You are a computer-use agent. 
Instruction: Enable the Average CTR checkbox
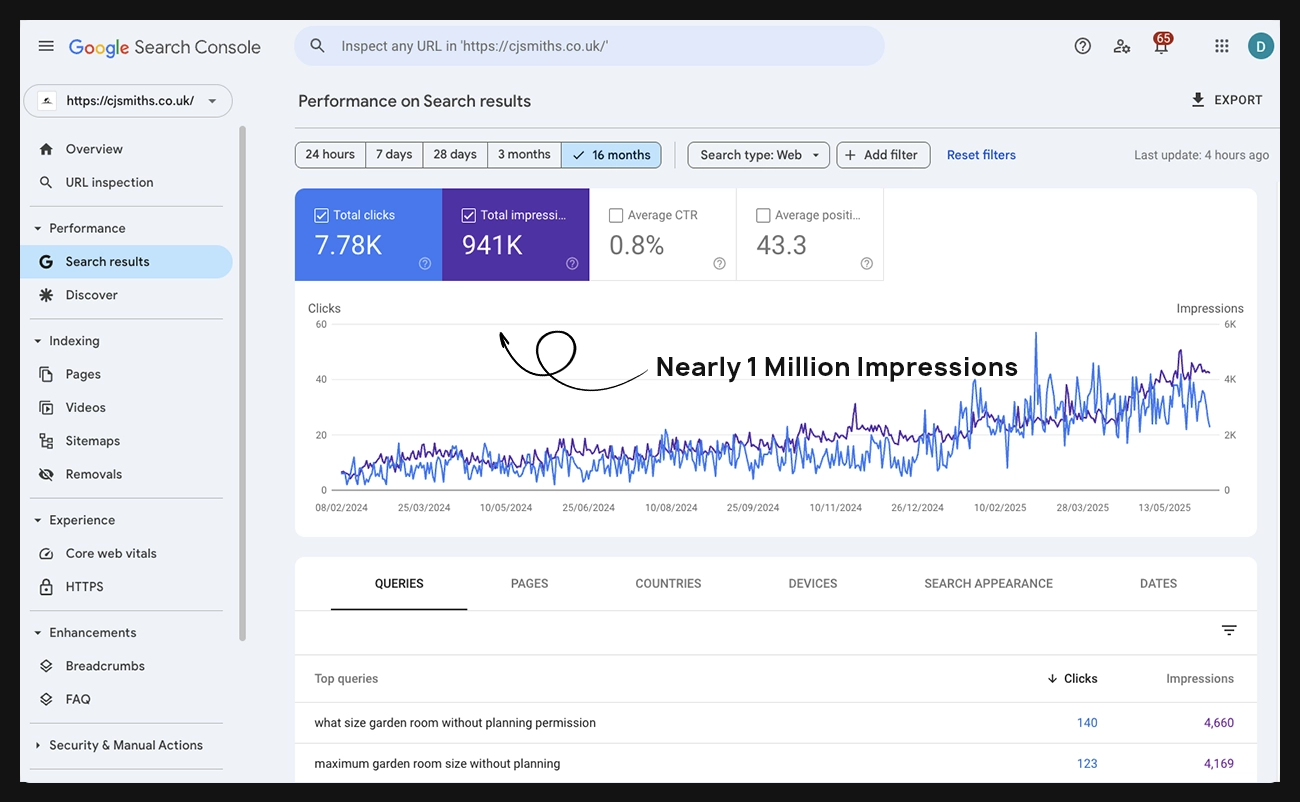616,215
